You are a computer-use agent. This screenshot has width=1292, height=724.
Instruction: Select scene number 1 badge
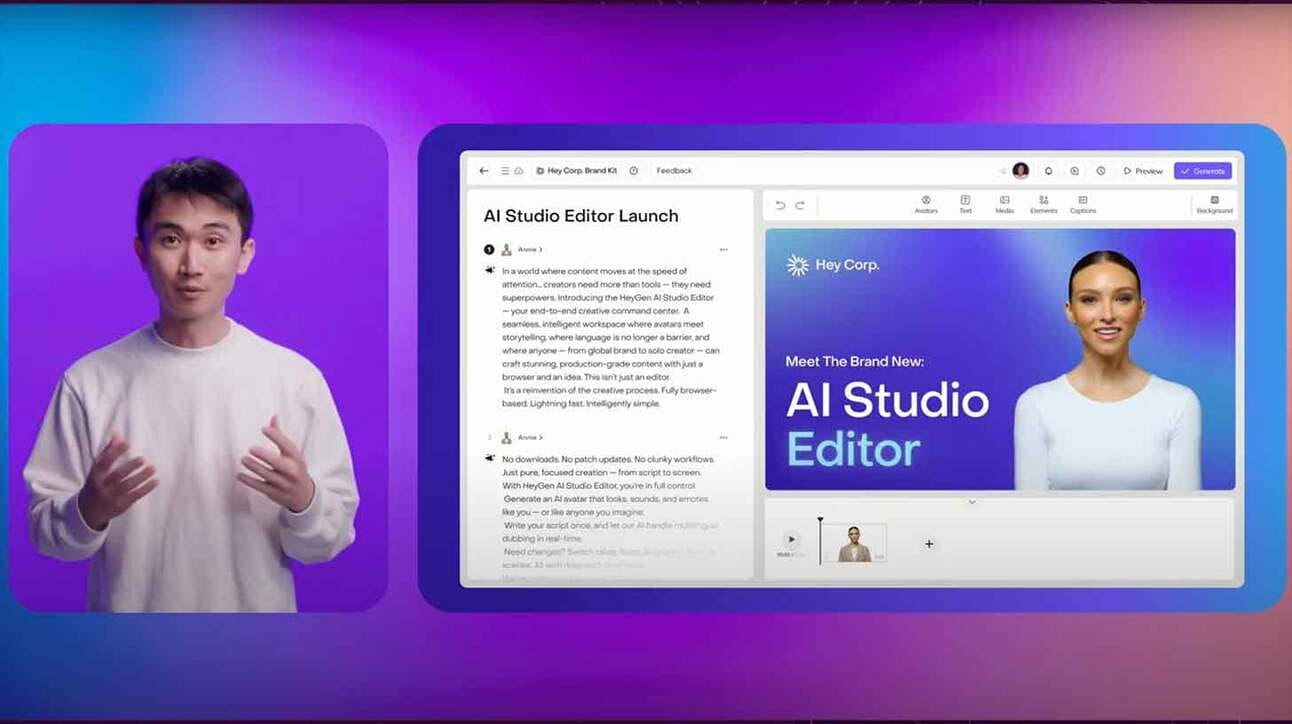[489, 249]
